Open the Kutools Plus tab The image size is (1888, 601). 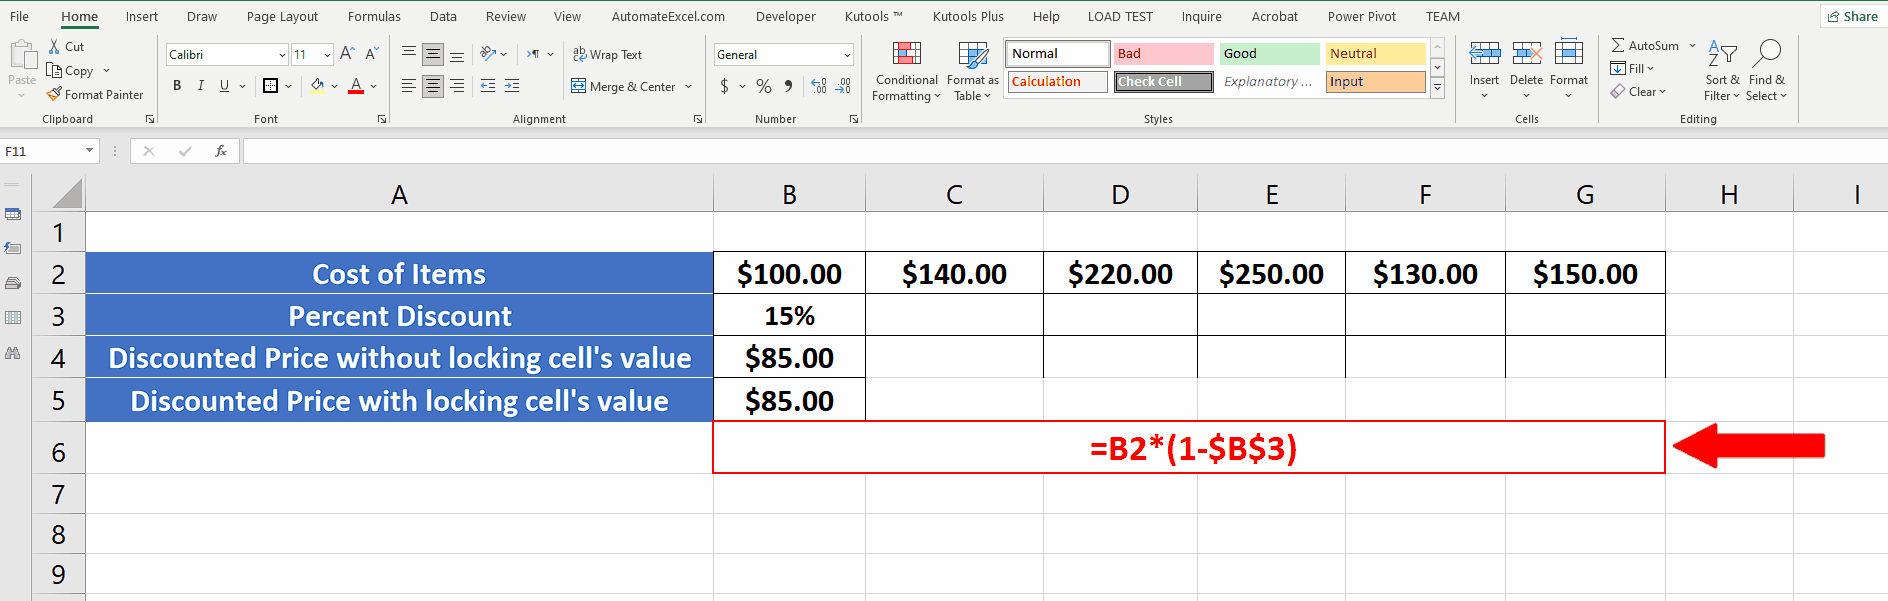tap(968, 16)
